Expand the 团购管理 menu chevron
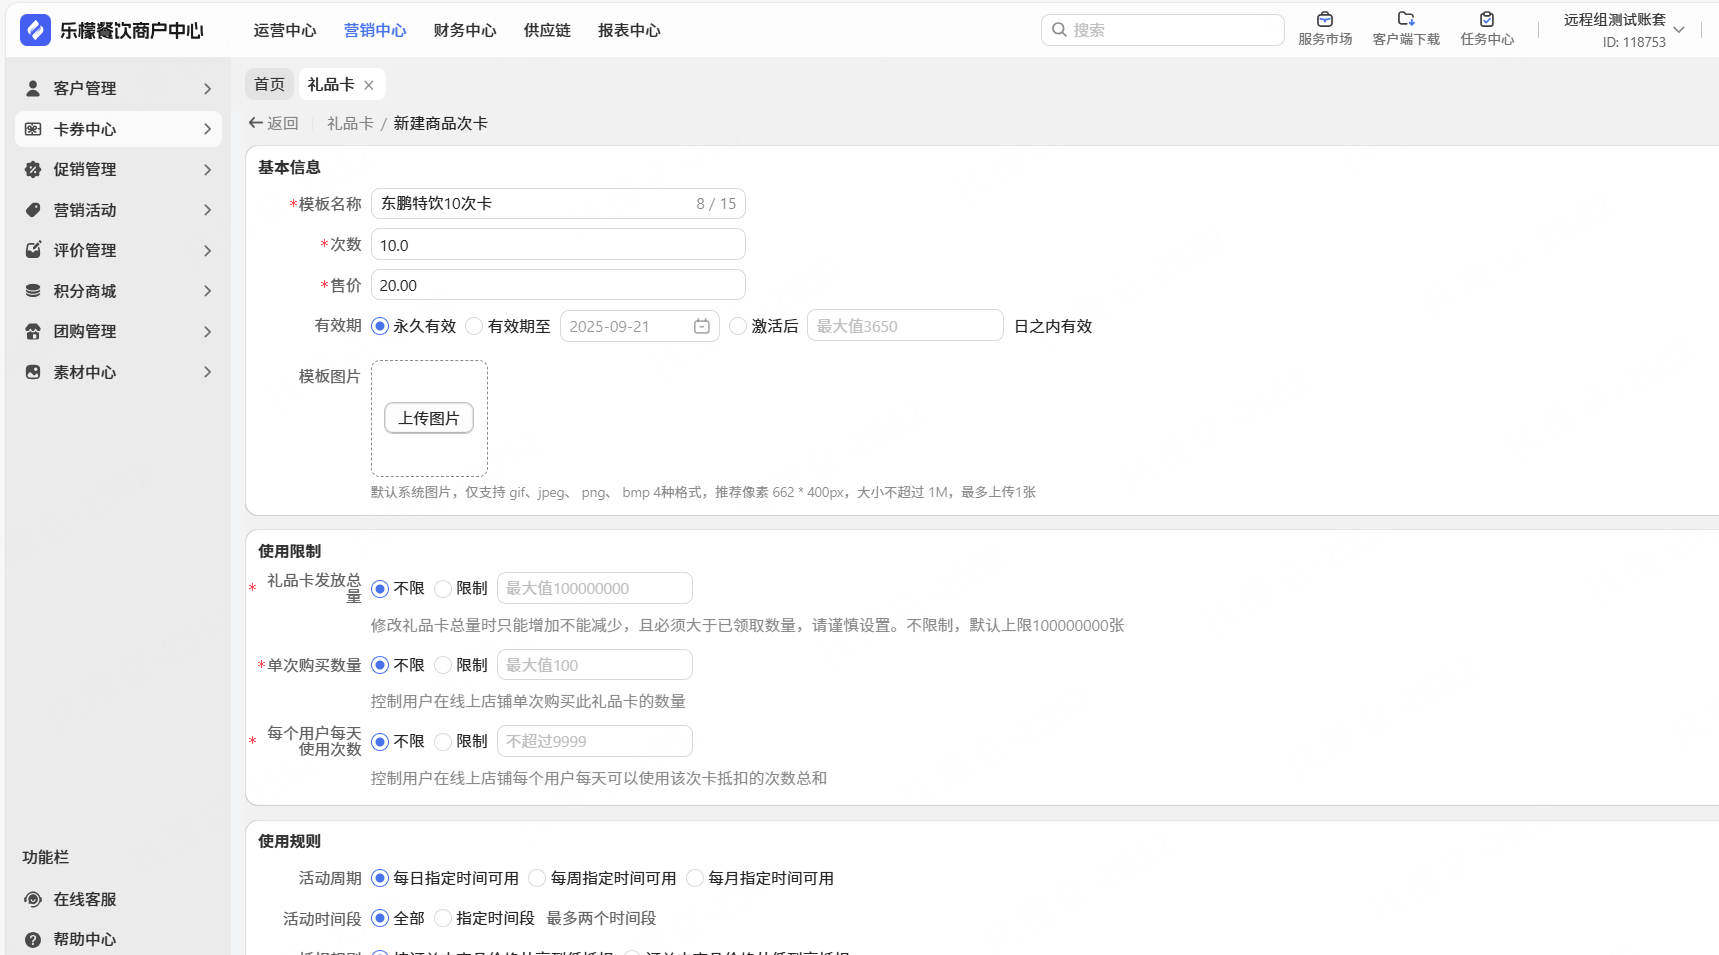 click(x=208, y=332)
